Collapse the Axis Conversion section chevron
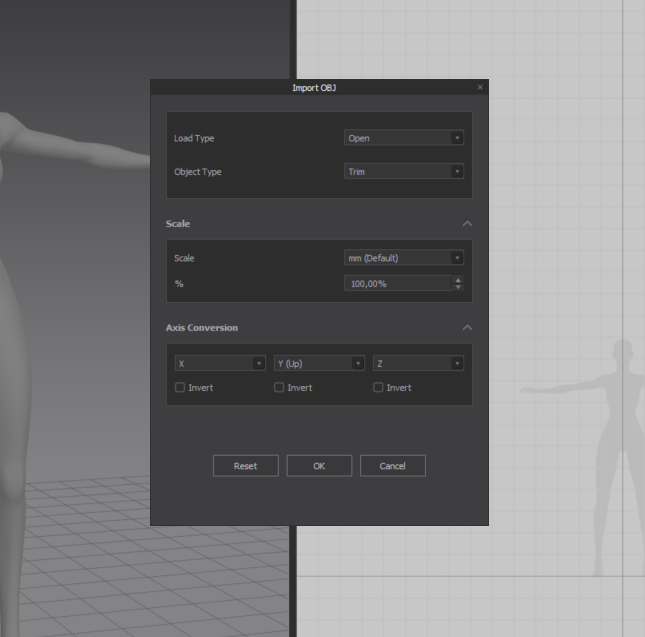Image resolution: width=645 pixels, height=637 pixels. click(467, 328)
